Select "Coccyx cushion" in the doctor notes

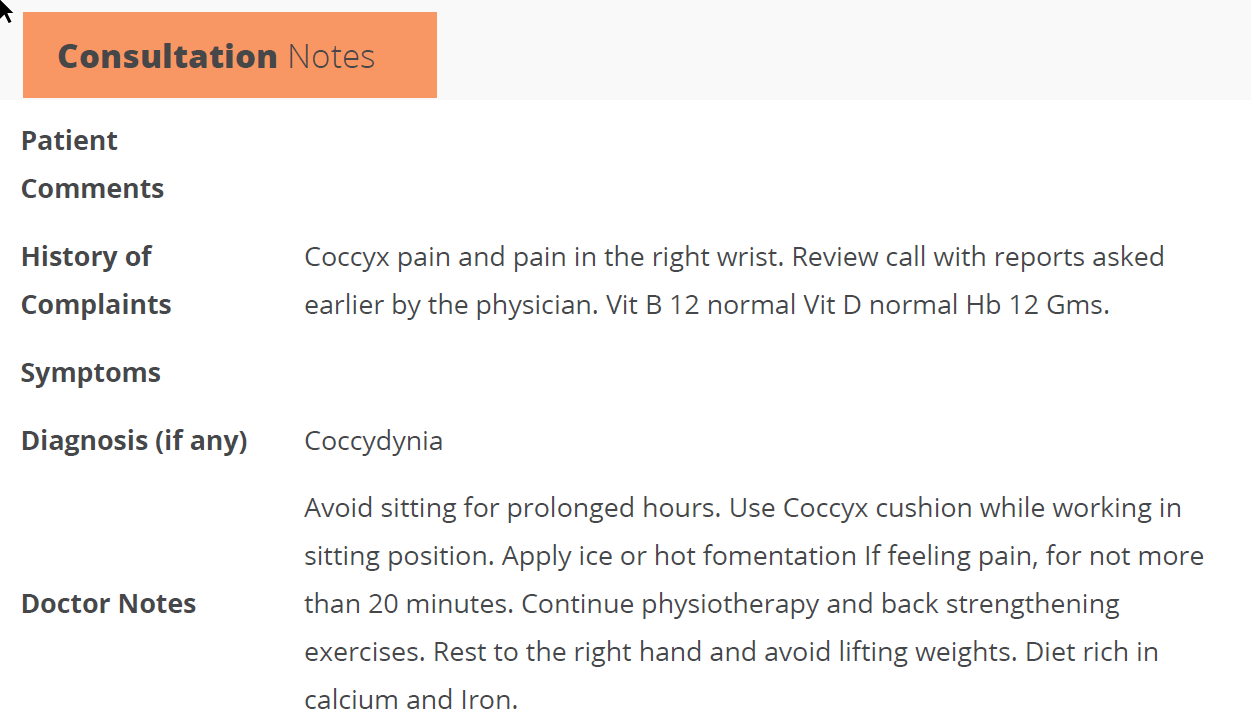[x=877, y=508]
